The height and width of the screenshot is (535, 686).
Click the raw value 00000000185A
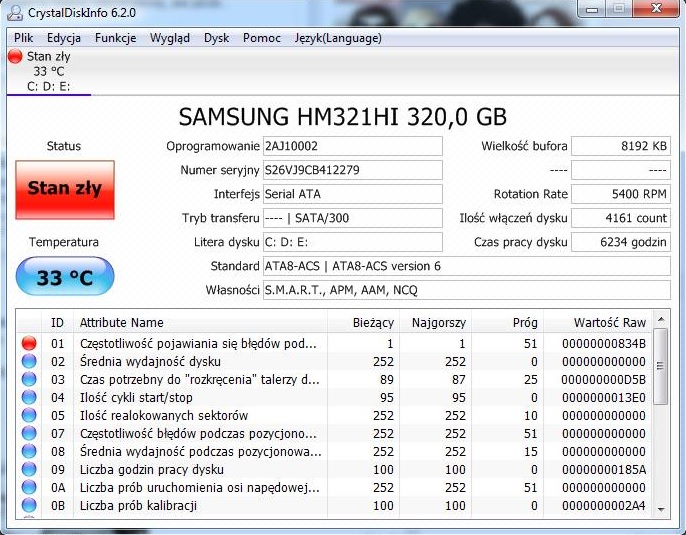coord(604,469)
